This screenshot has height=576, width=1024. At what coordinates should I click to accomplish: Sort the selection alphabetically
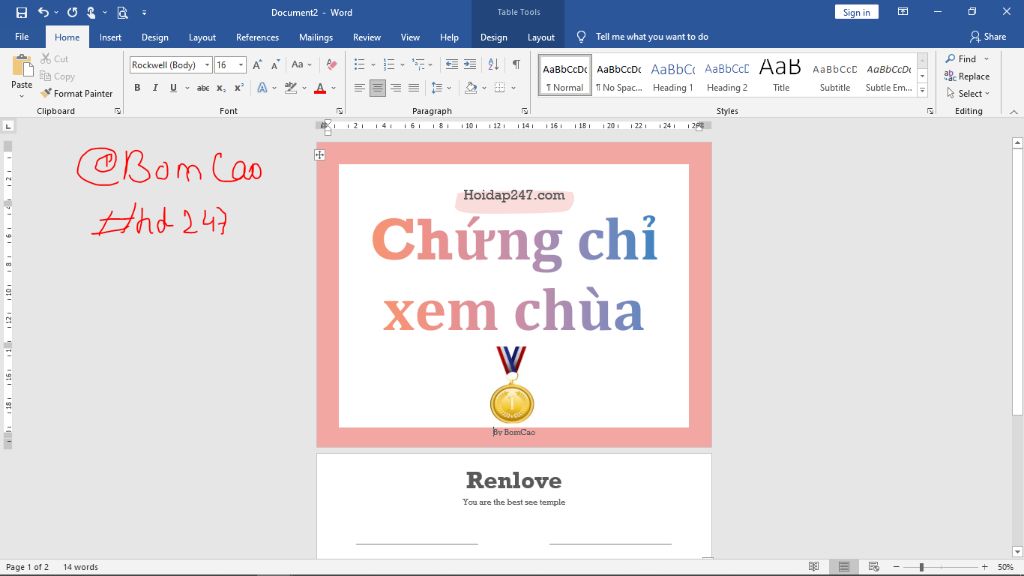pos(494,64)
